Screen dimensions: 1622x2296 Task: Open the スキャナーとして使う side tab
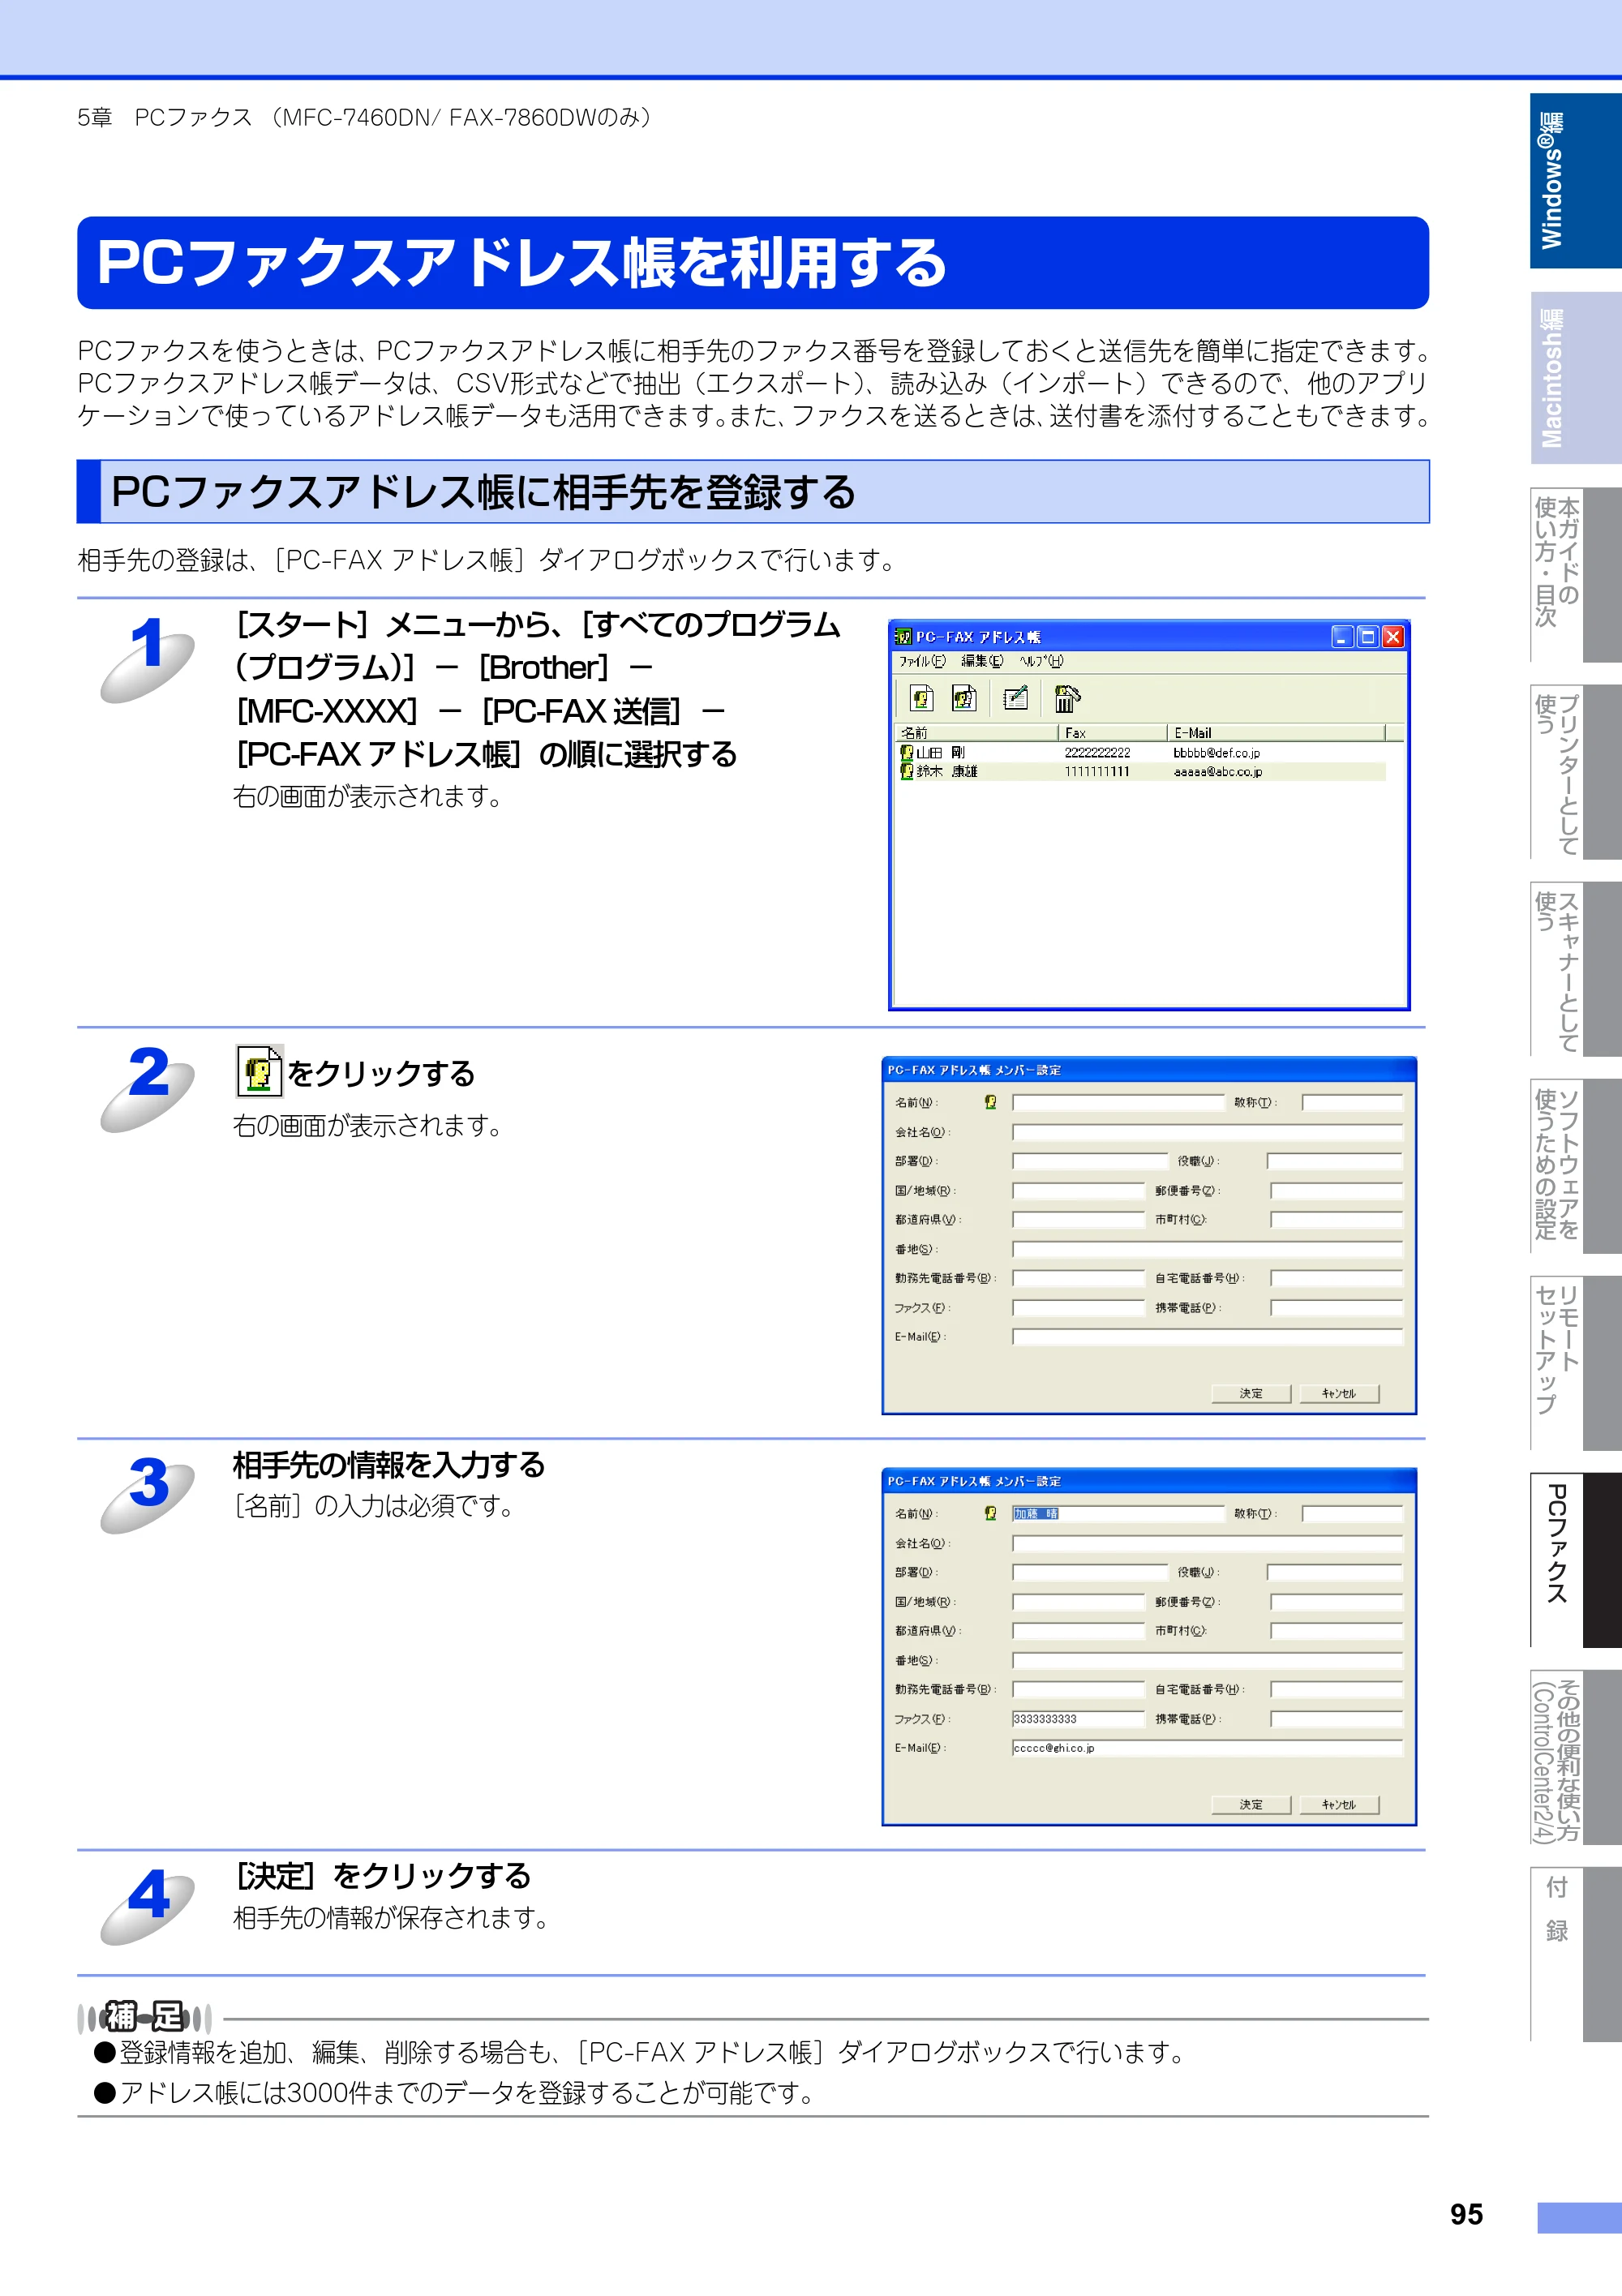coord(1575,969)
